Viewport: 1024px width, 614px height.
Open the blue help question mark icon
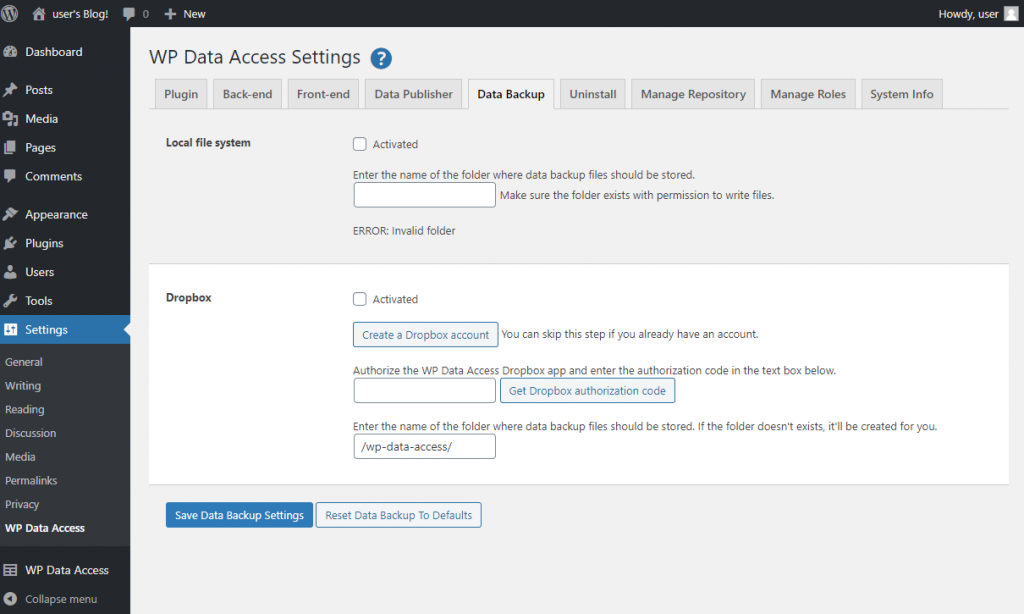(x=381, y=58)
